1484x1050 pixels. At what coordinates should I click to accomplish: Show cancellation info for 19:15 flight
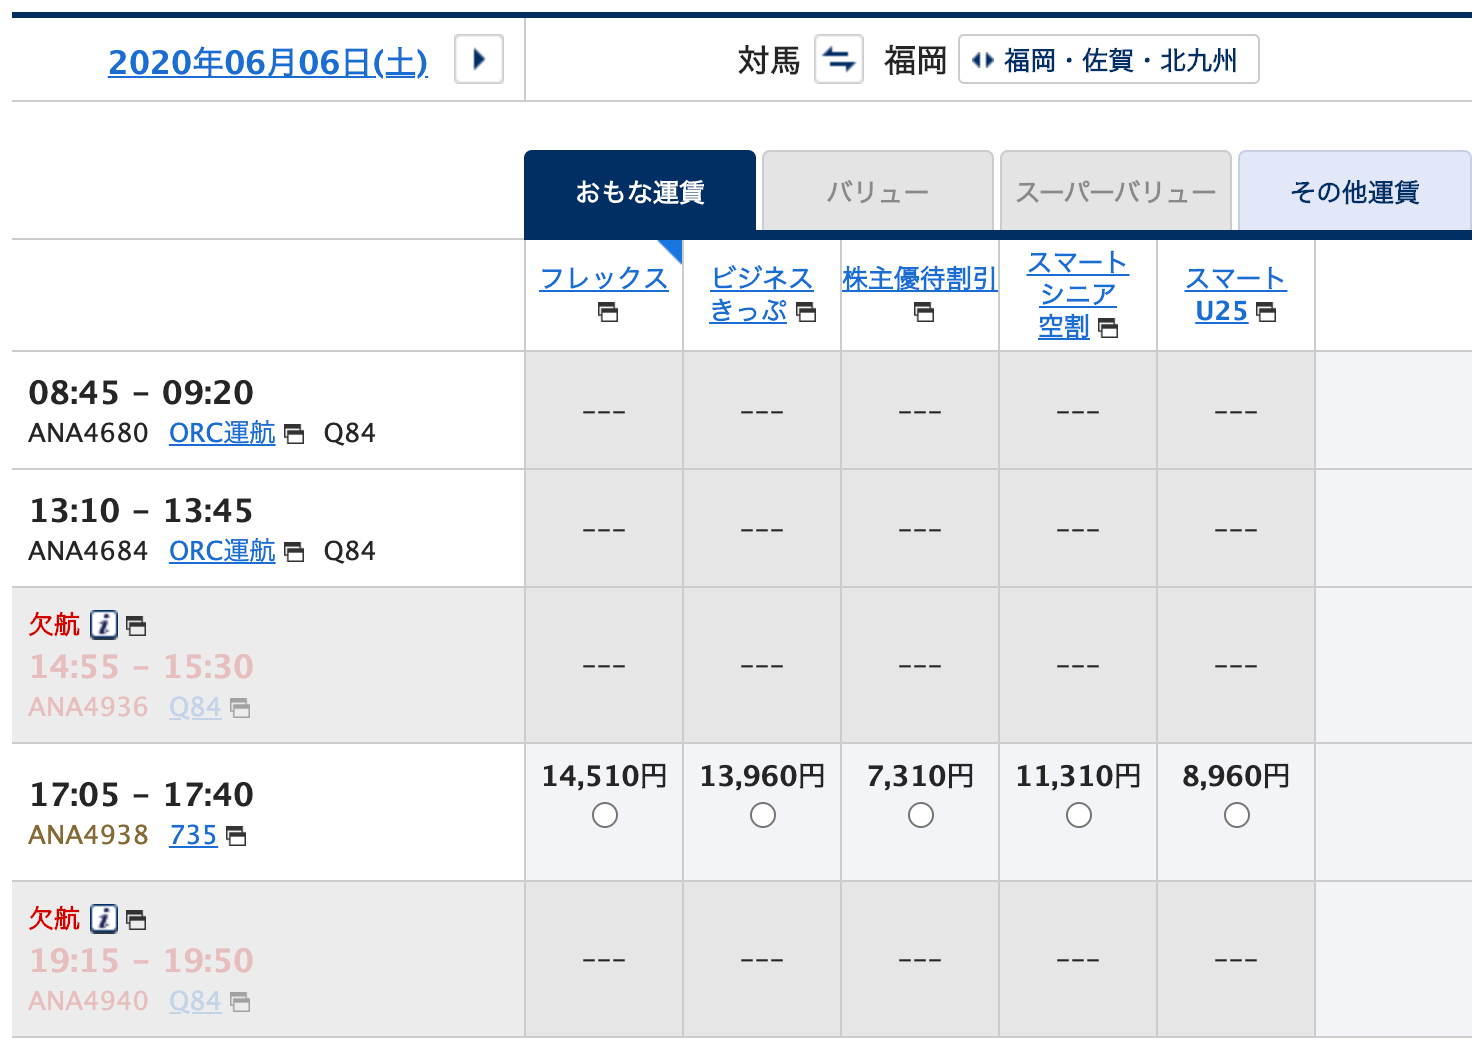coord(104,918)
